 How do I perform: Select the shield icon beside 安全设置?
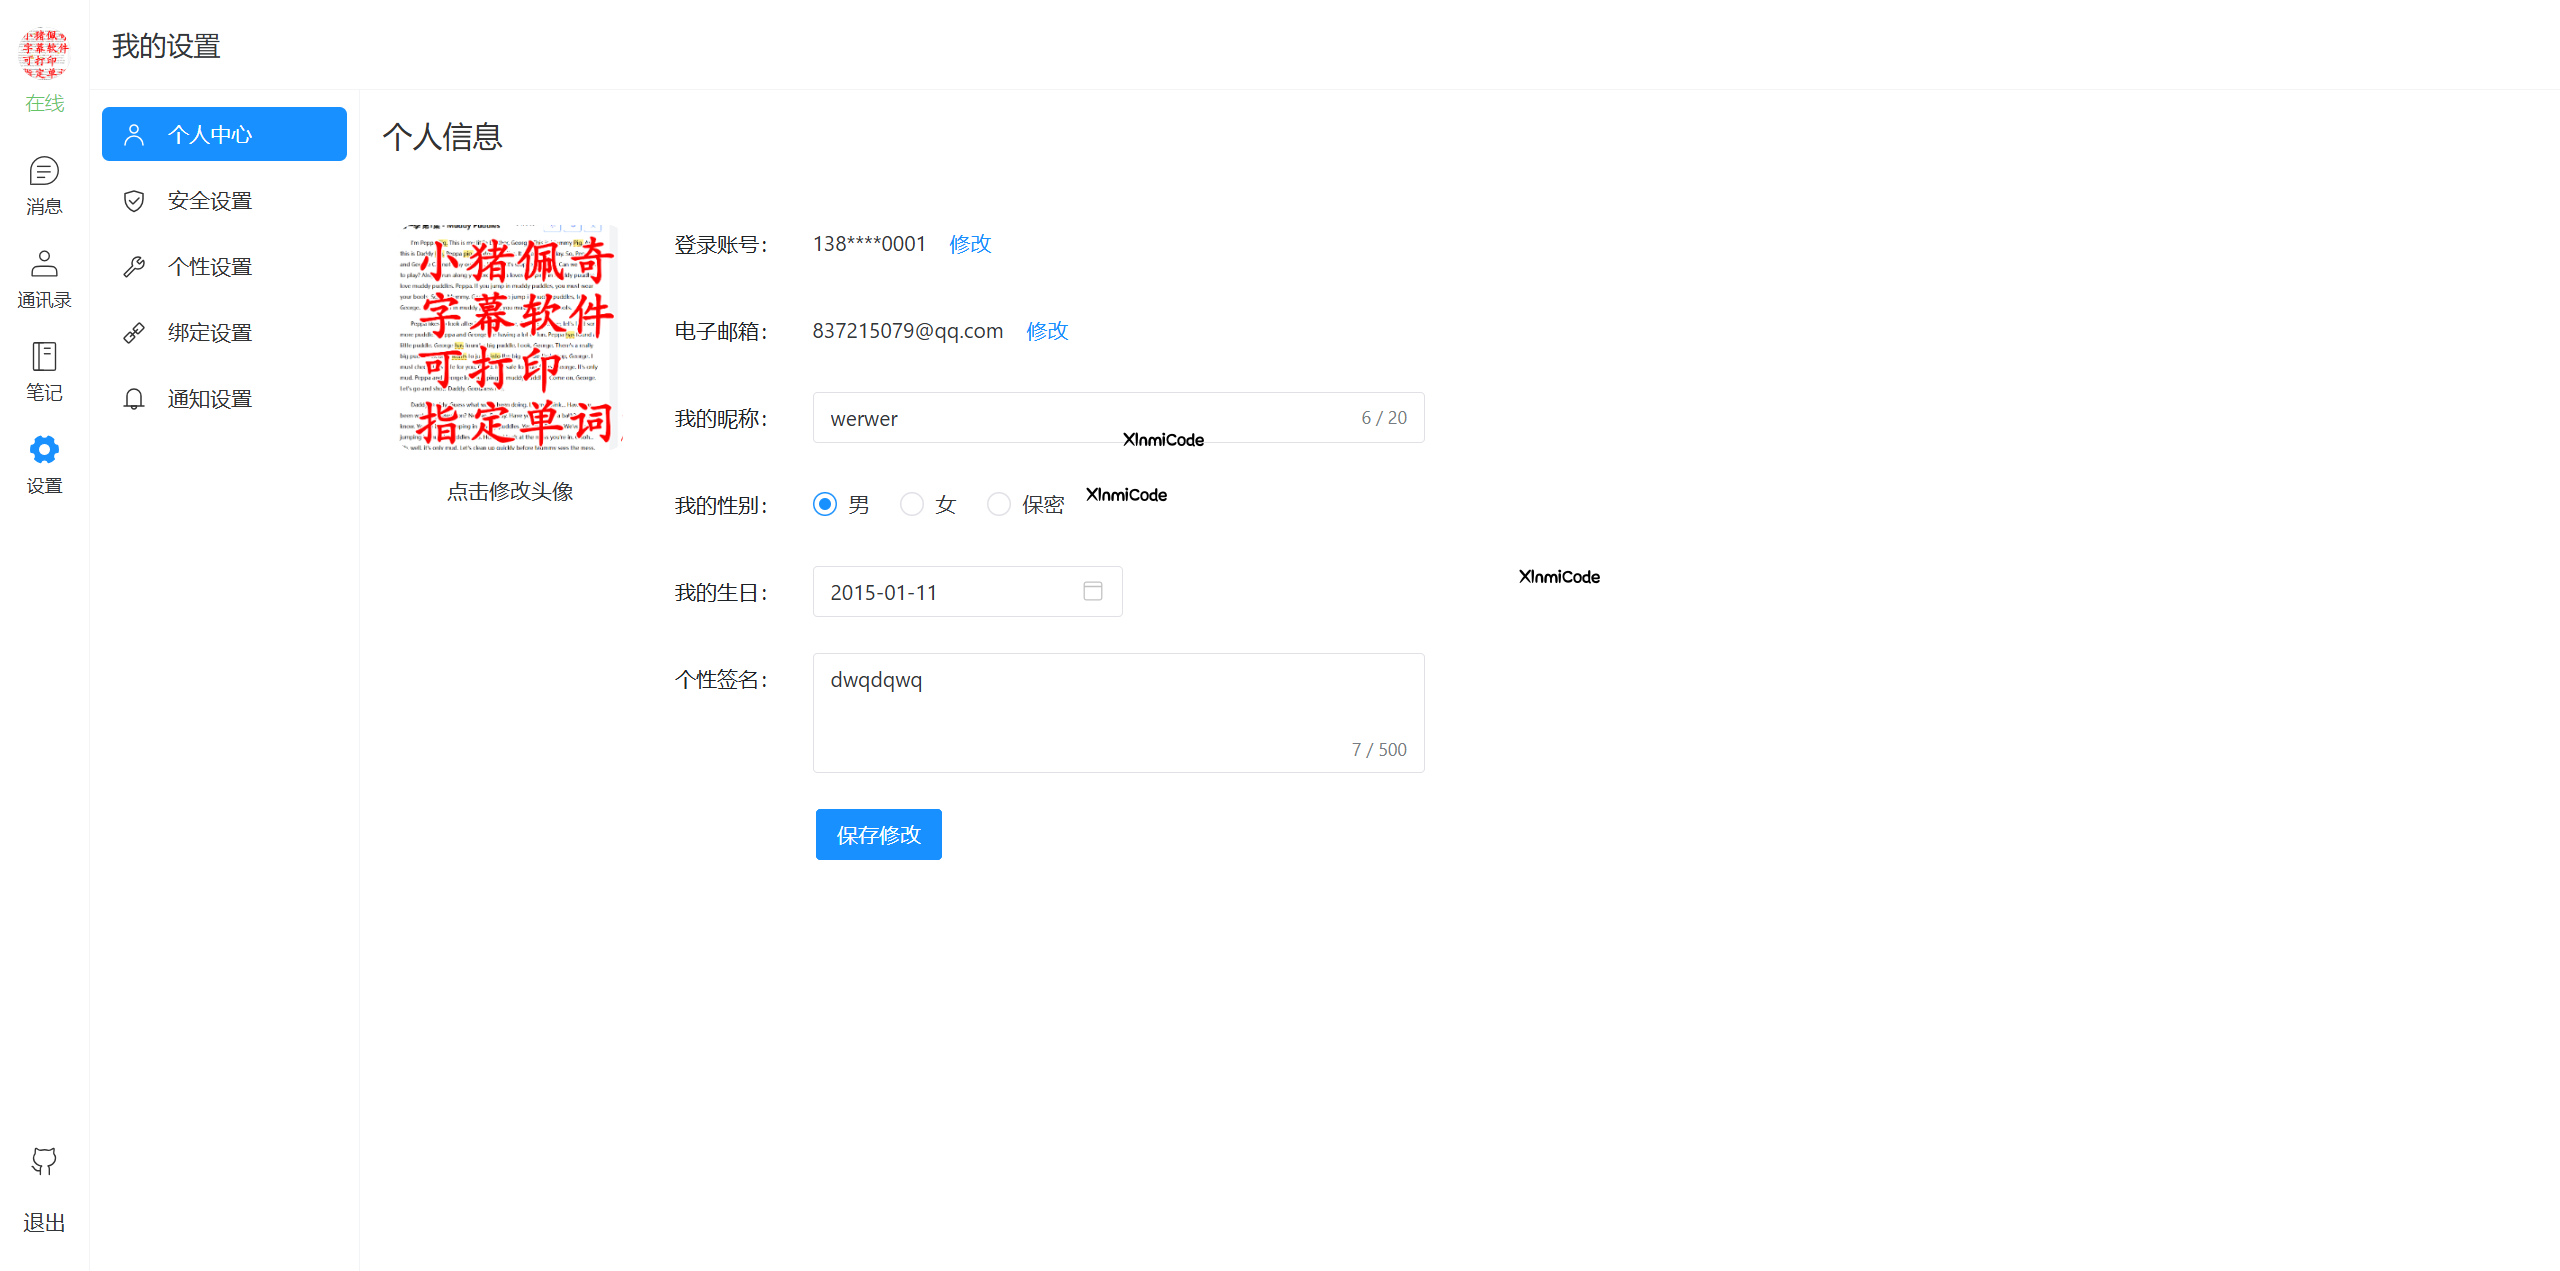(x=135, y=200)
